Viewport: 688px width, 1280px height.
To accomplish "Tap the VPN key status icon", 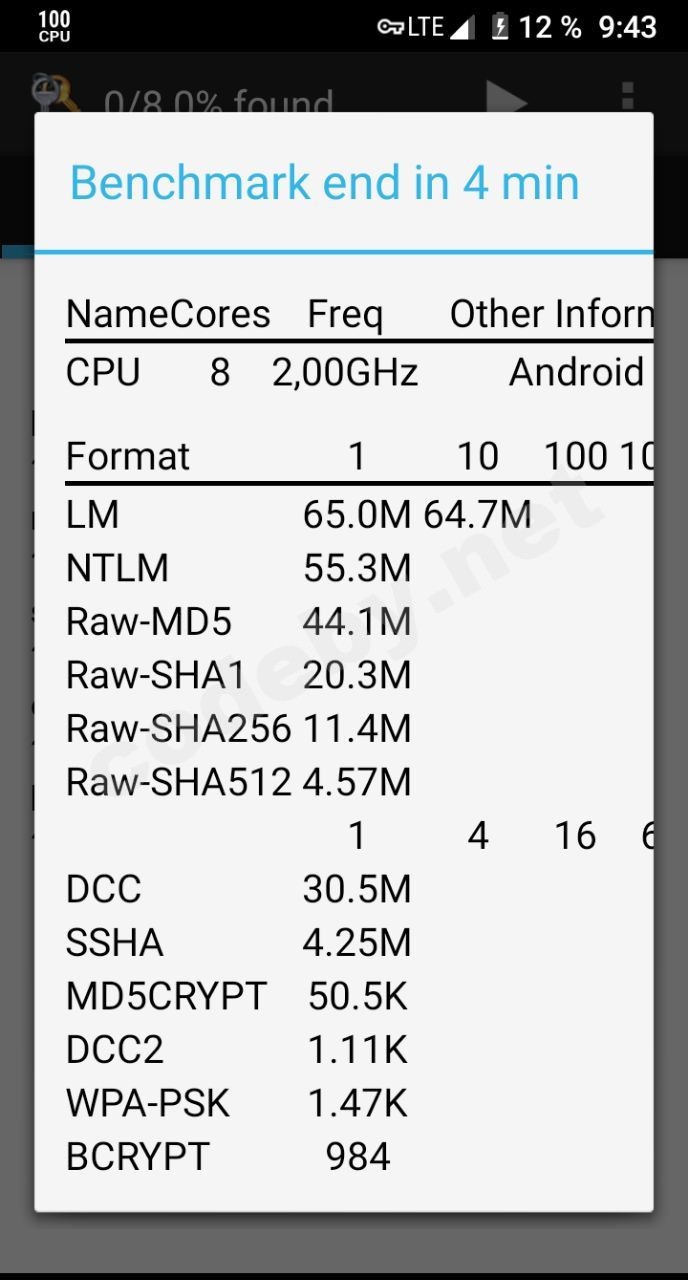I will pos(390,27).
